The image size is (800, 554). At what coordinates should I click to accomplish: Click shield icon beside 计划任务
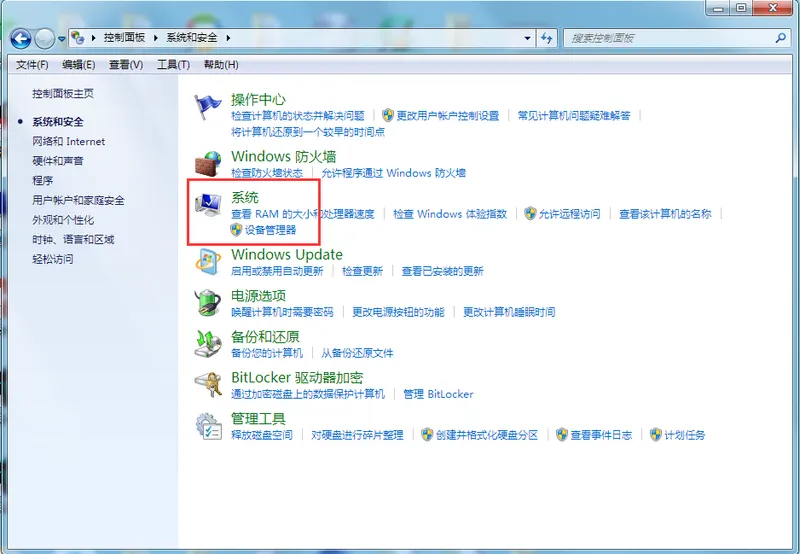pos(656,435)
